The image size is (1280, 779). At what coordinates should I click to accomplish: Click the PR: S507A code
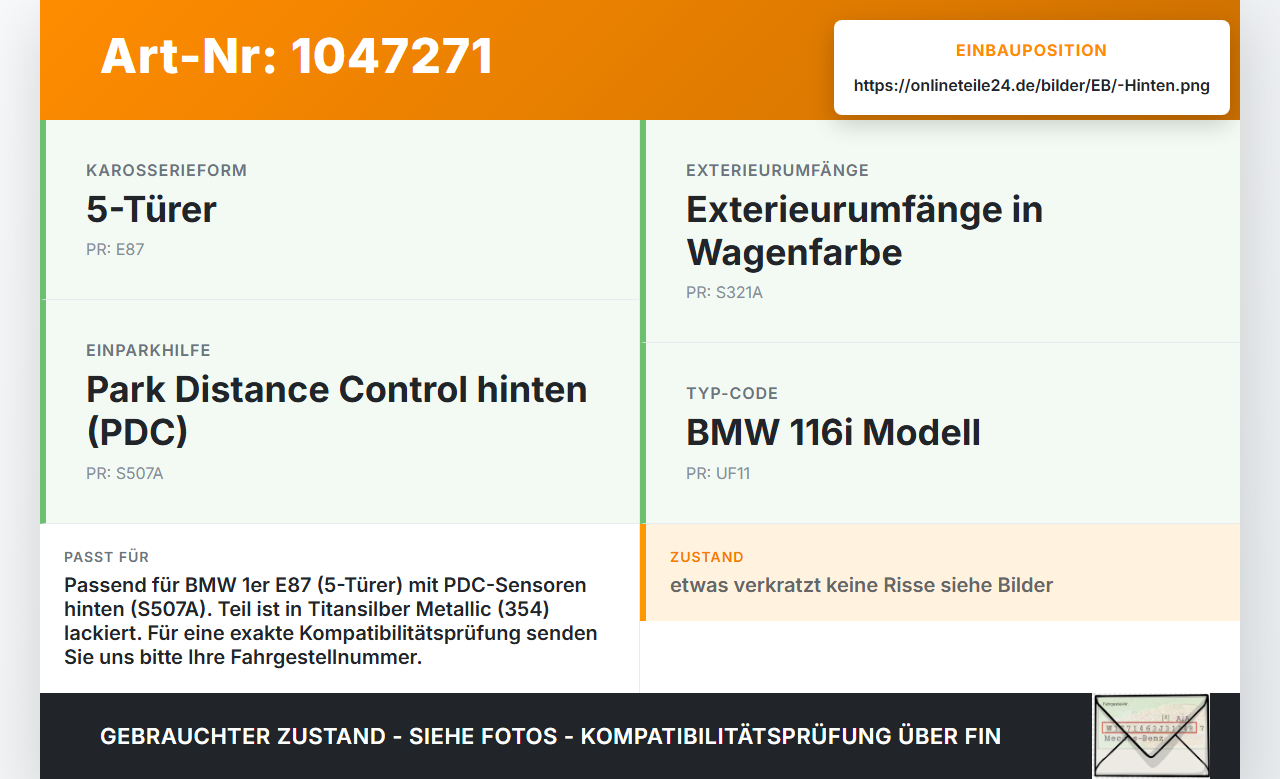pyautogui.click(x=125, y=473)
